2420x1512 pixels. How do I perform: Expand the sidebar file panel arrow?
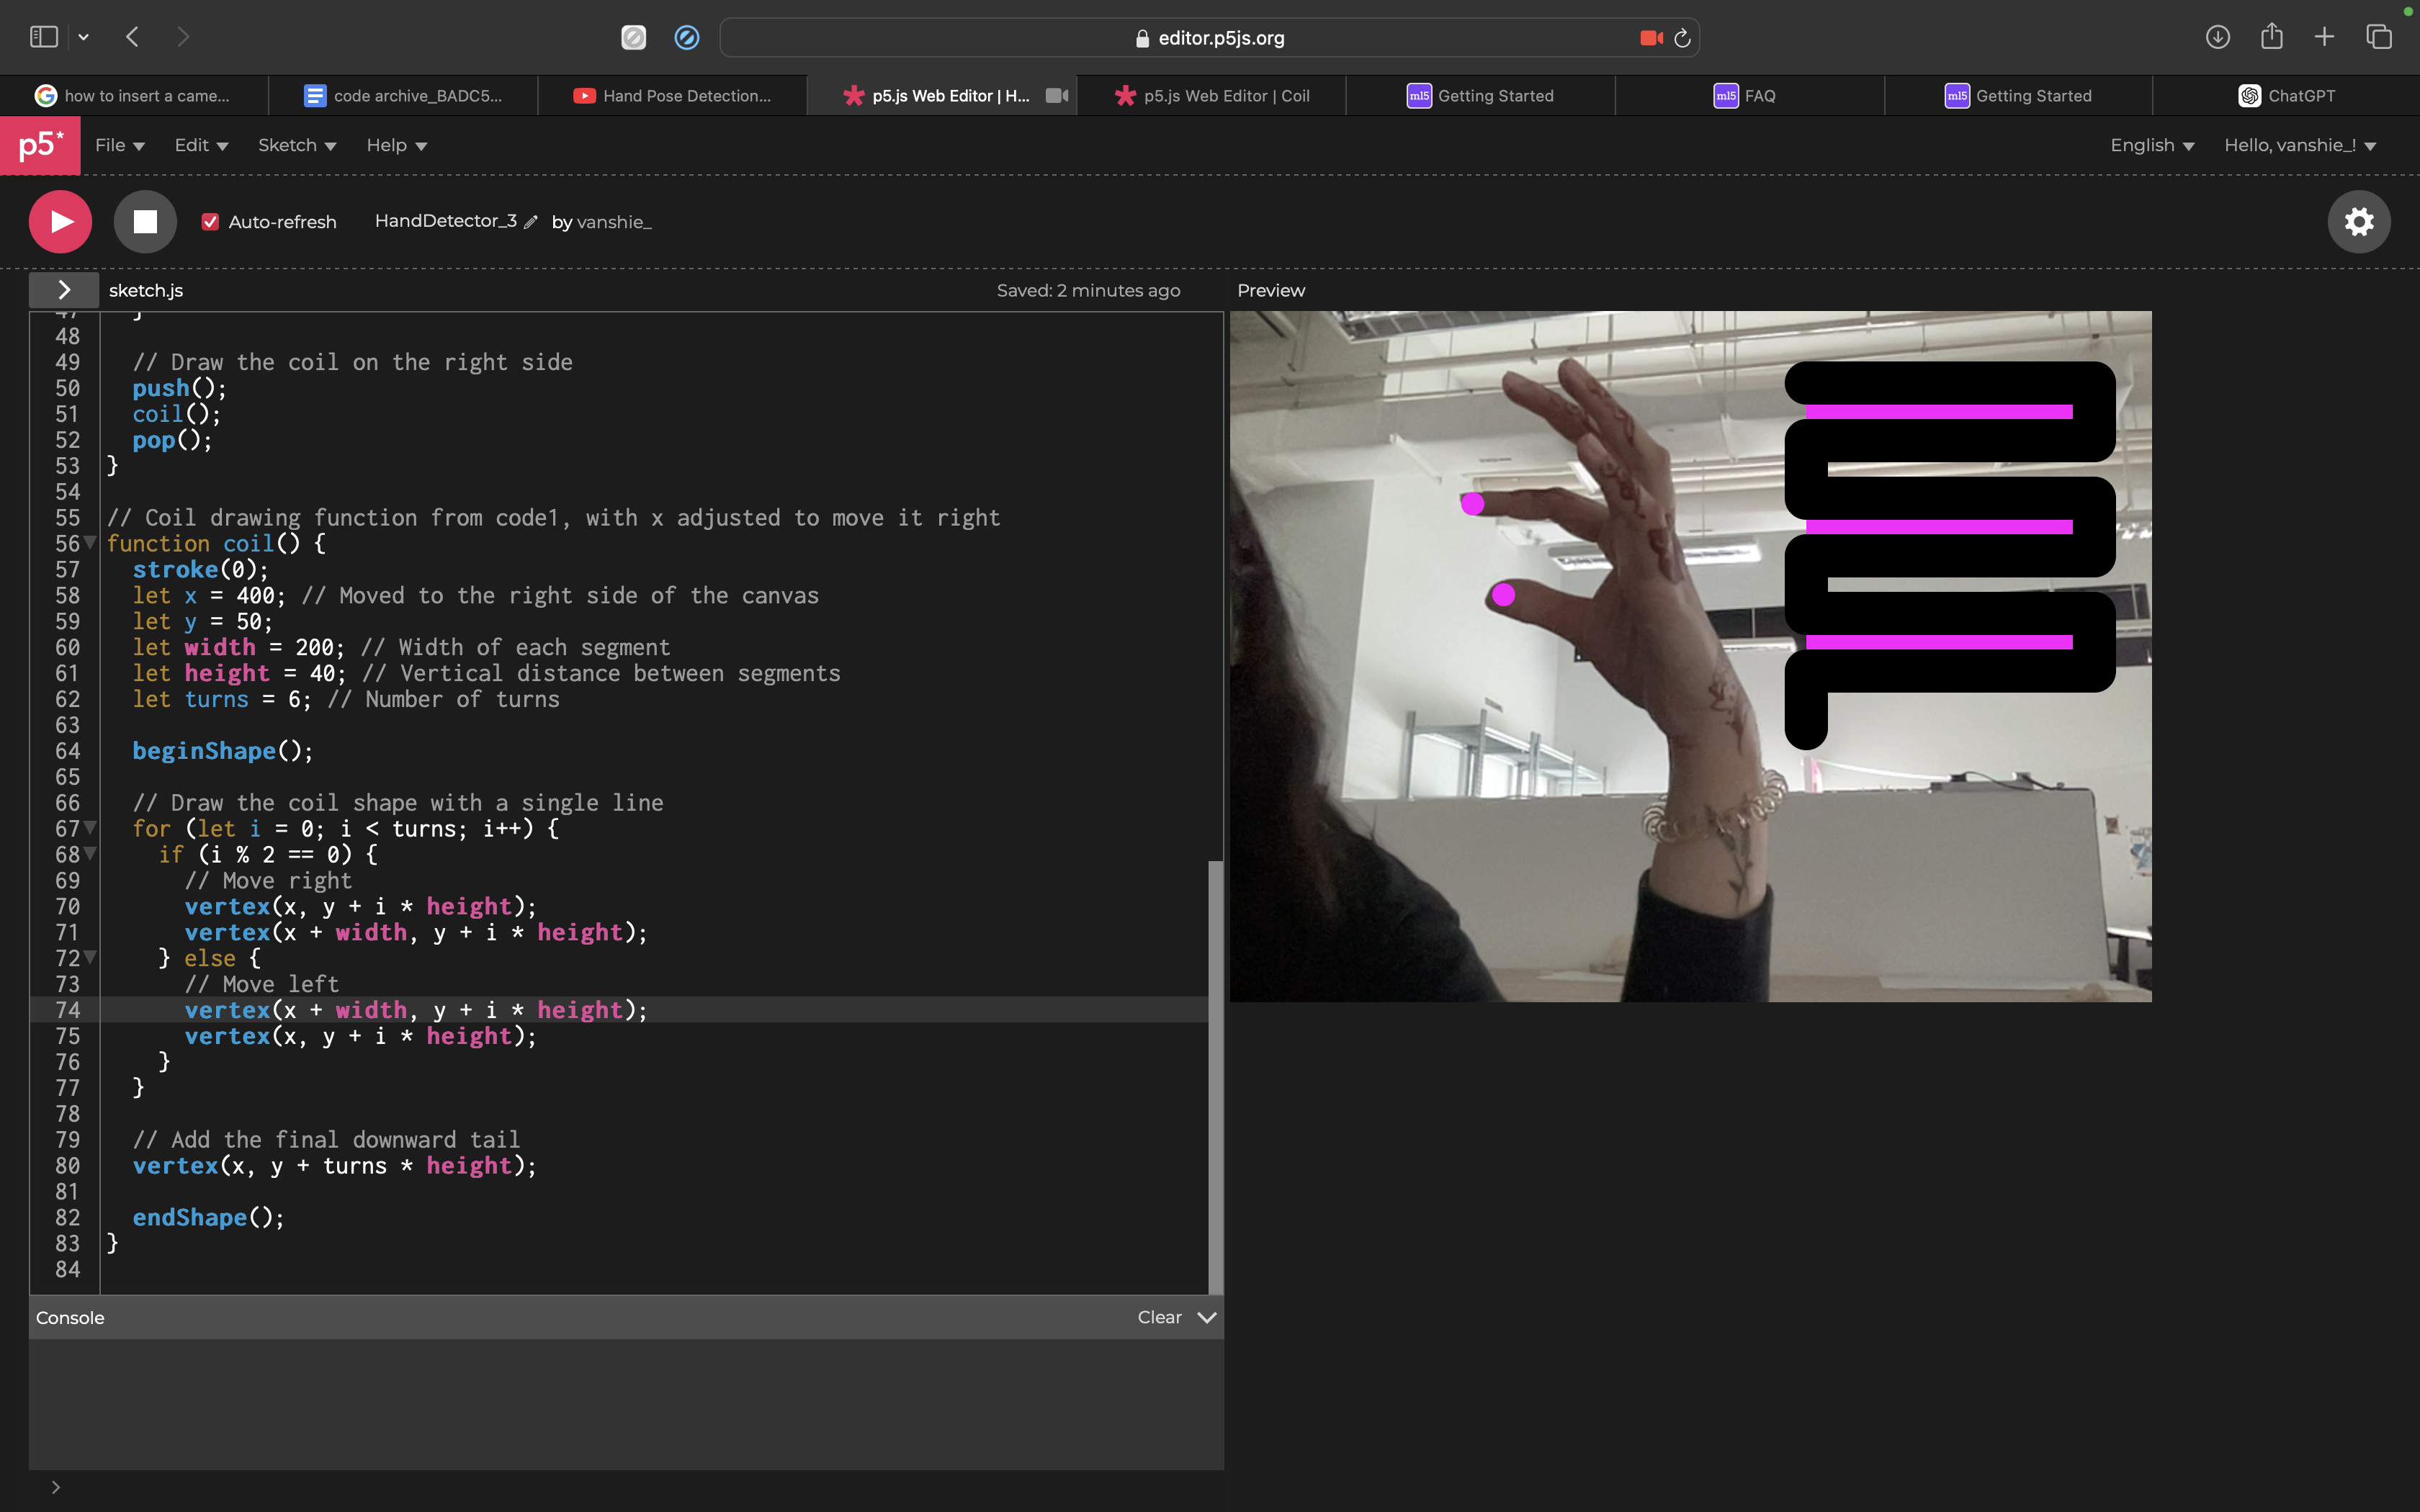pyautogui.click(x=64, y=290)
